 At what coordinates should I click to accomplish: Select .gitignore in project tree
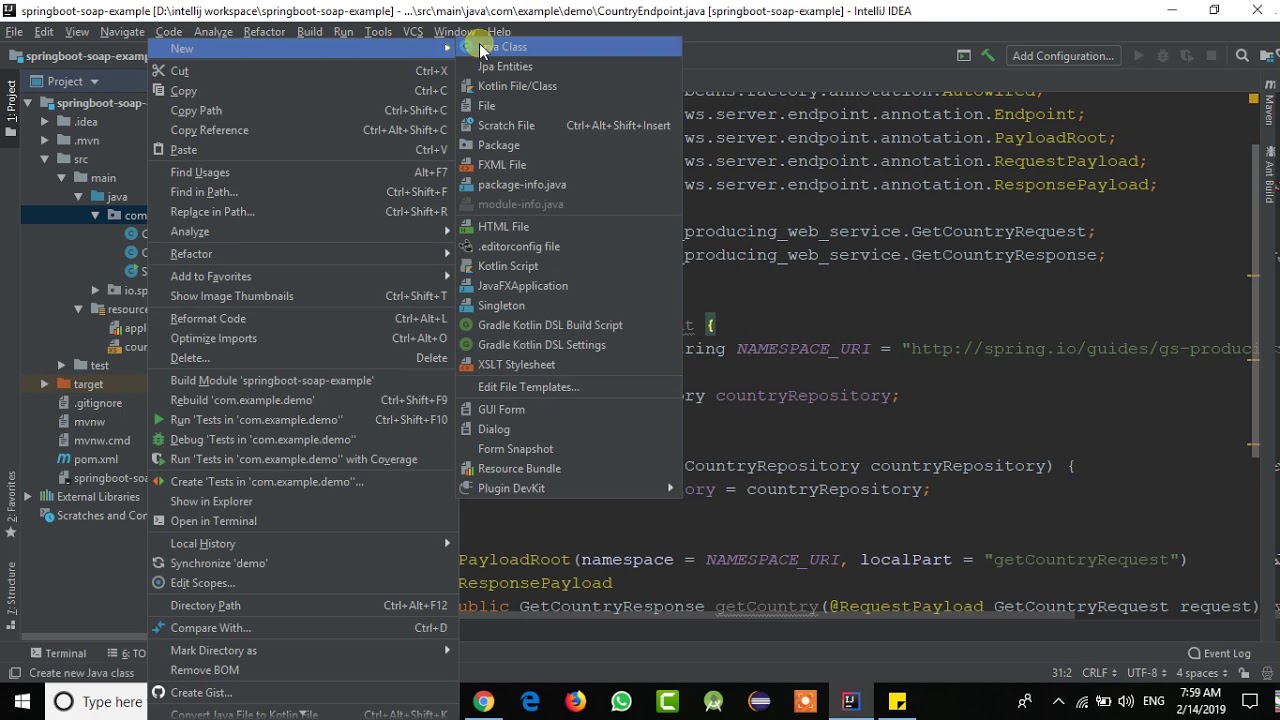point(89,404)
